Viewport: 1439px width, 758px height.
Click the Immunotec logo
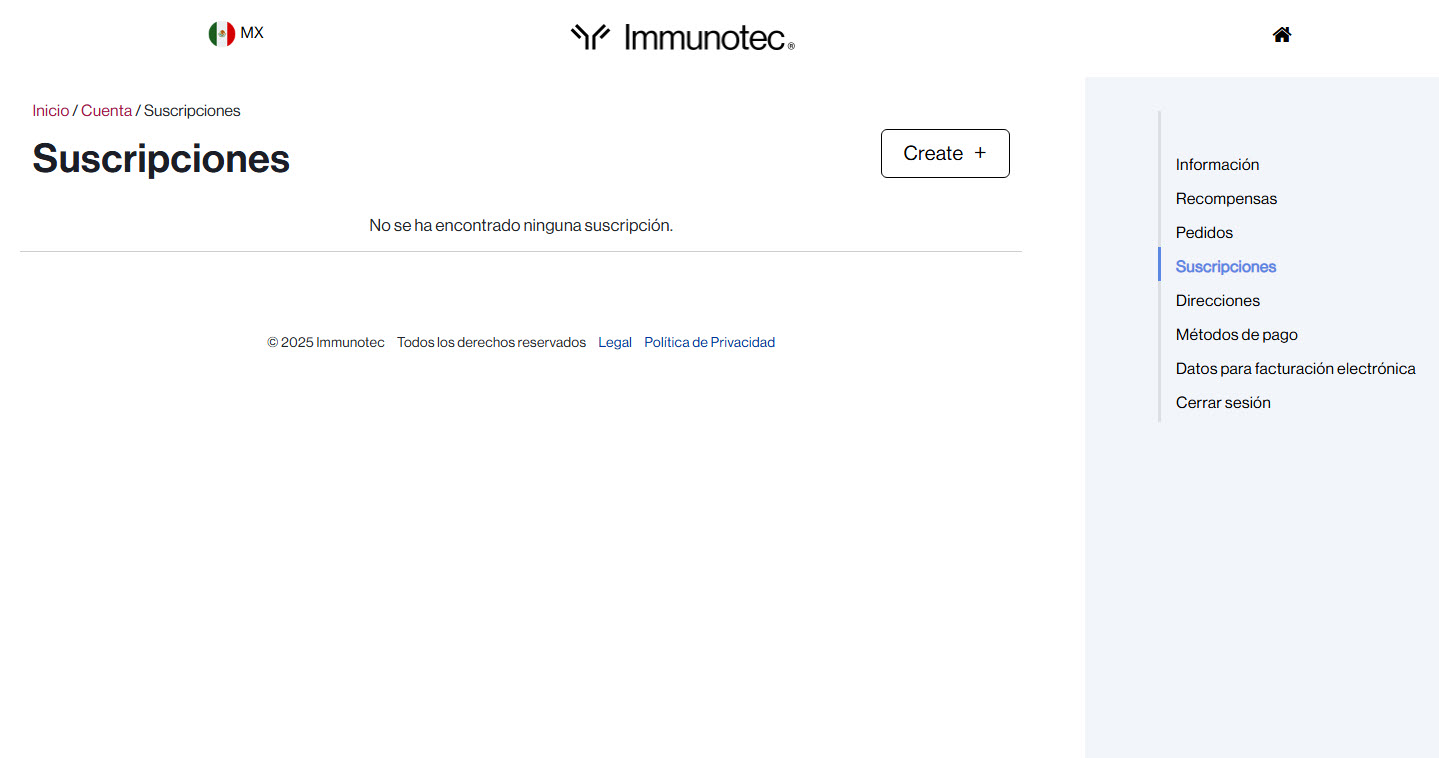[x=683, y=37]
